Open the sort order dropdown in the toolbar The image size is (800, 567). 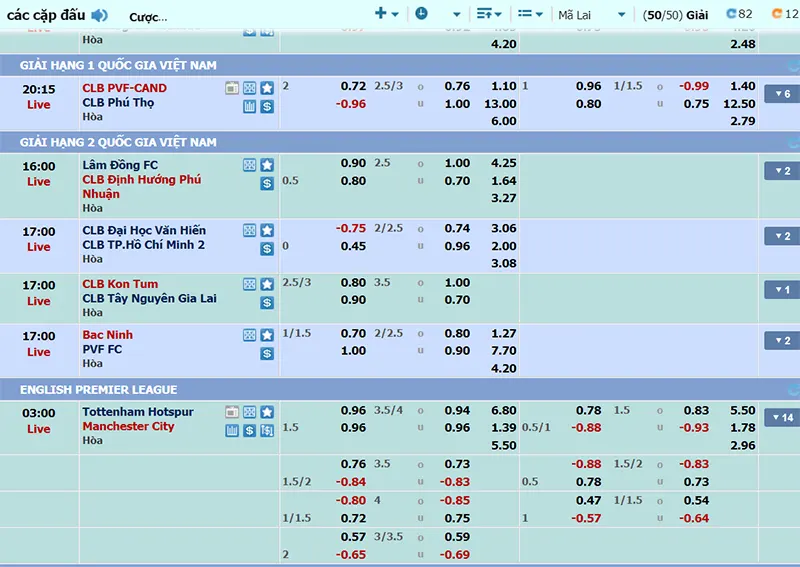click(x=489, y=14)
